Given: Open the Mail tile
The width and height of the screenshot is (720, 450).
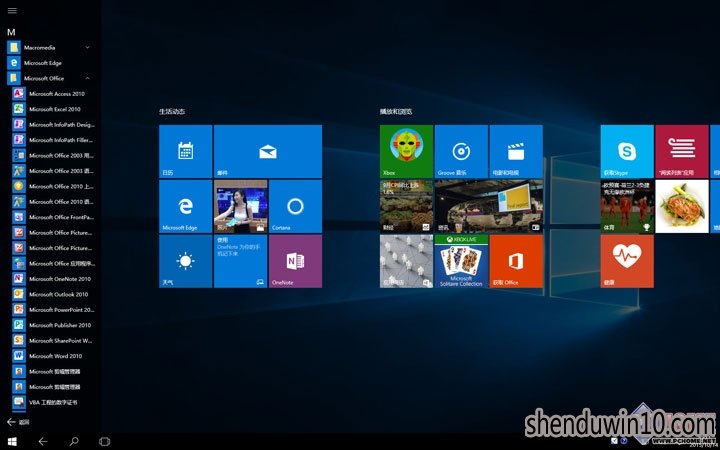Looking at the screenshot, I should [x=268, y=151].
